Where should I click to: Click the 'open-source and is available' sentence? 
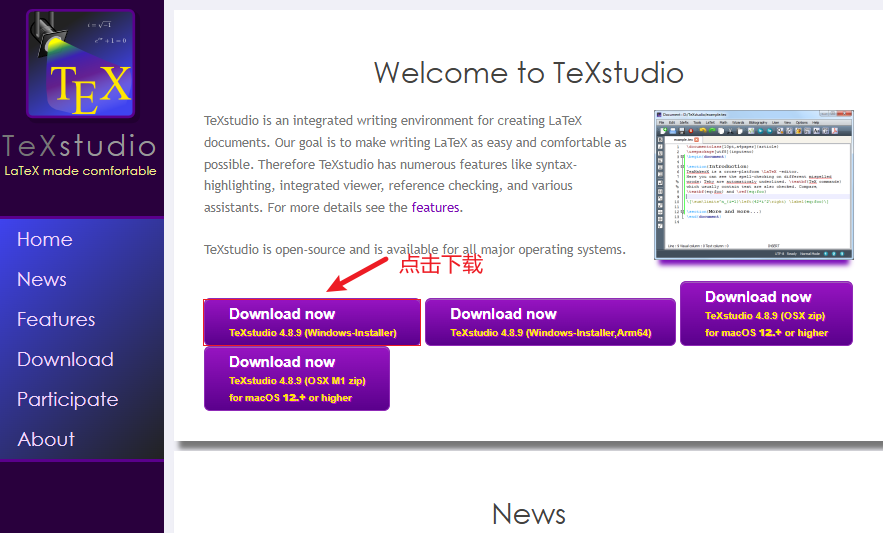tap(415, 250)
